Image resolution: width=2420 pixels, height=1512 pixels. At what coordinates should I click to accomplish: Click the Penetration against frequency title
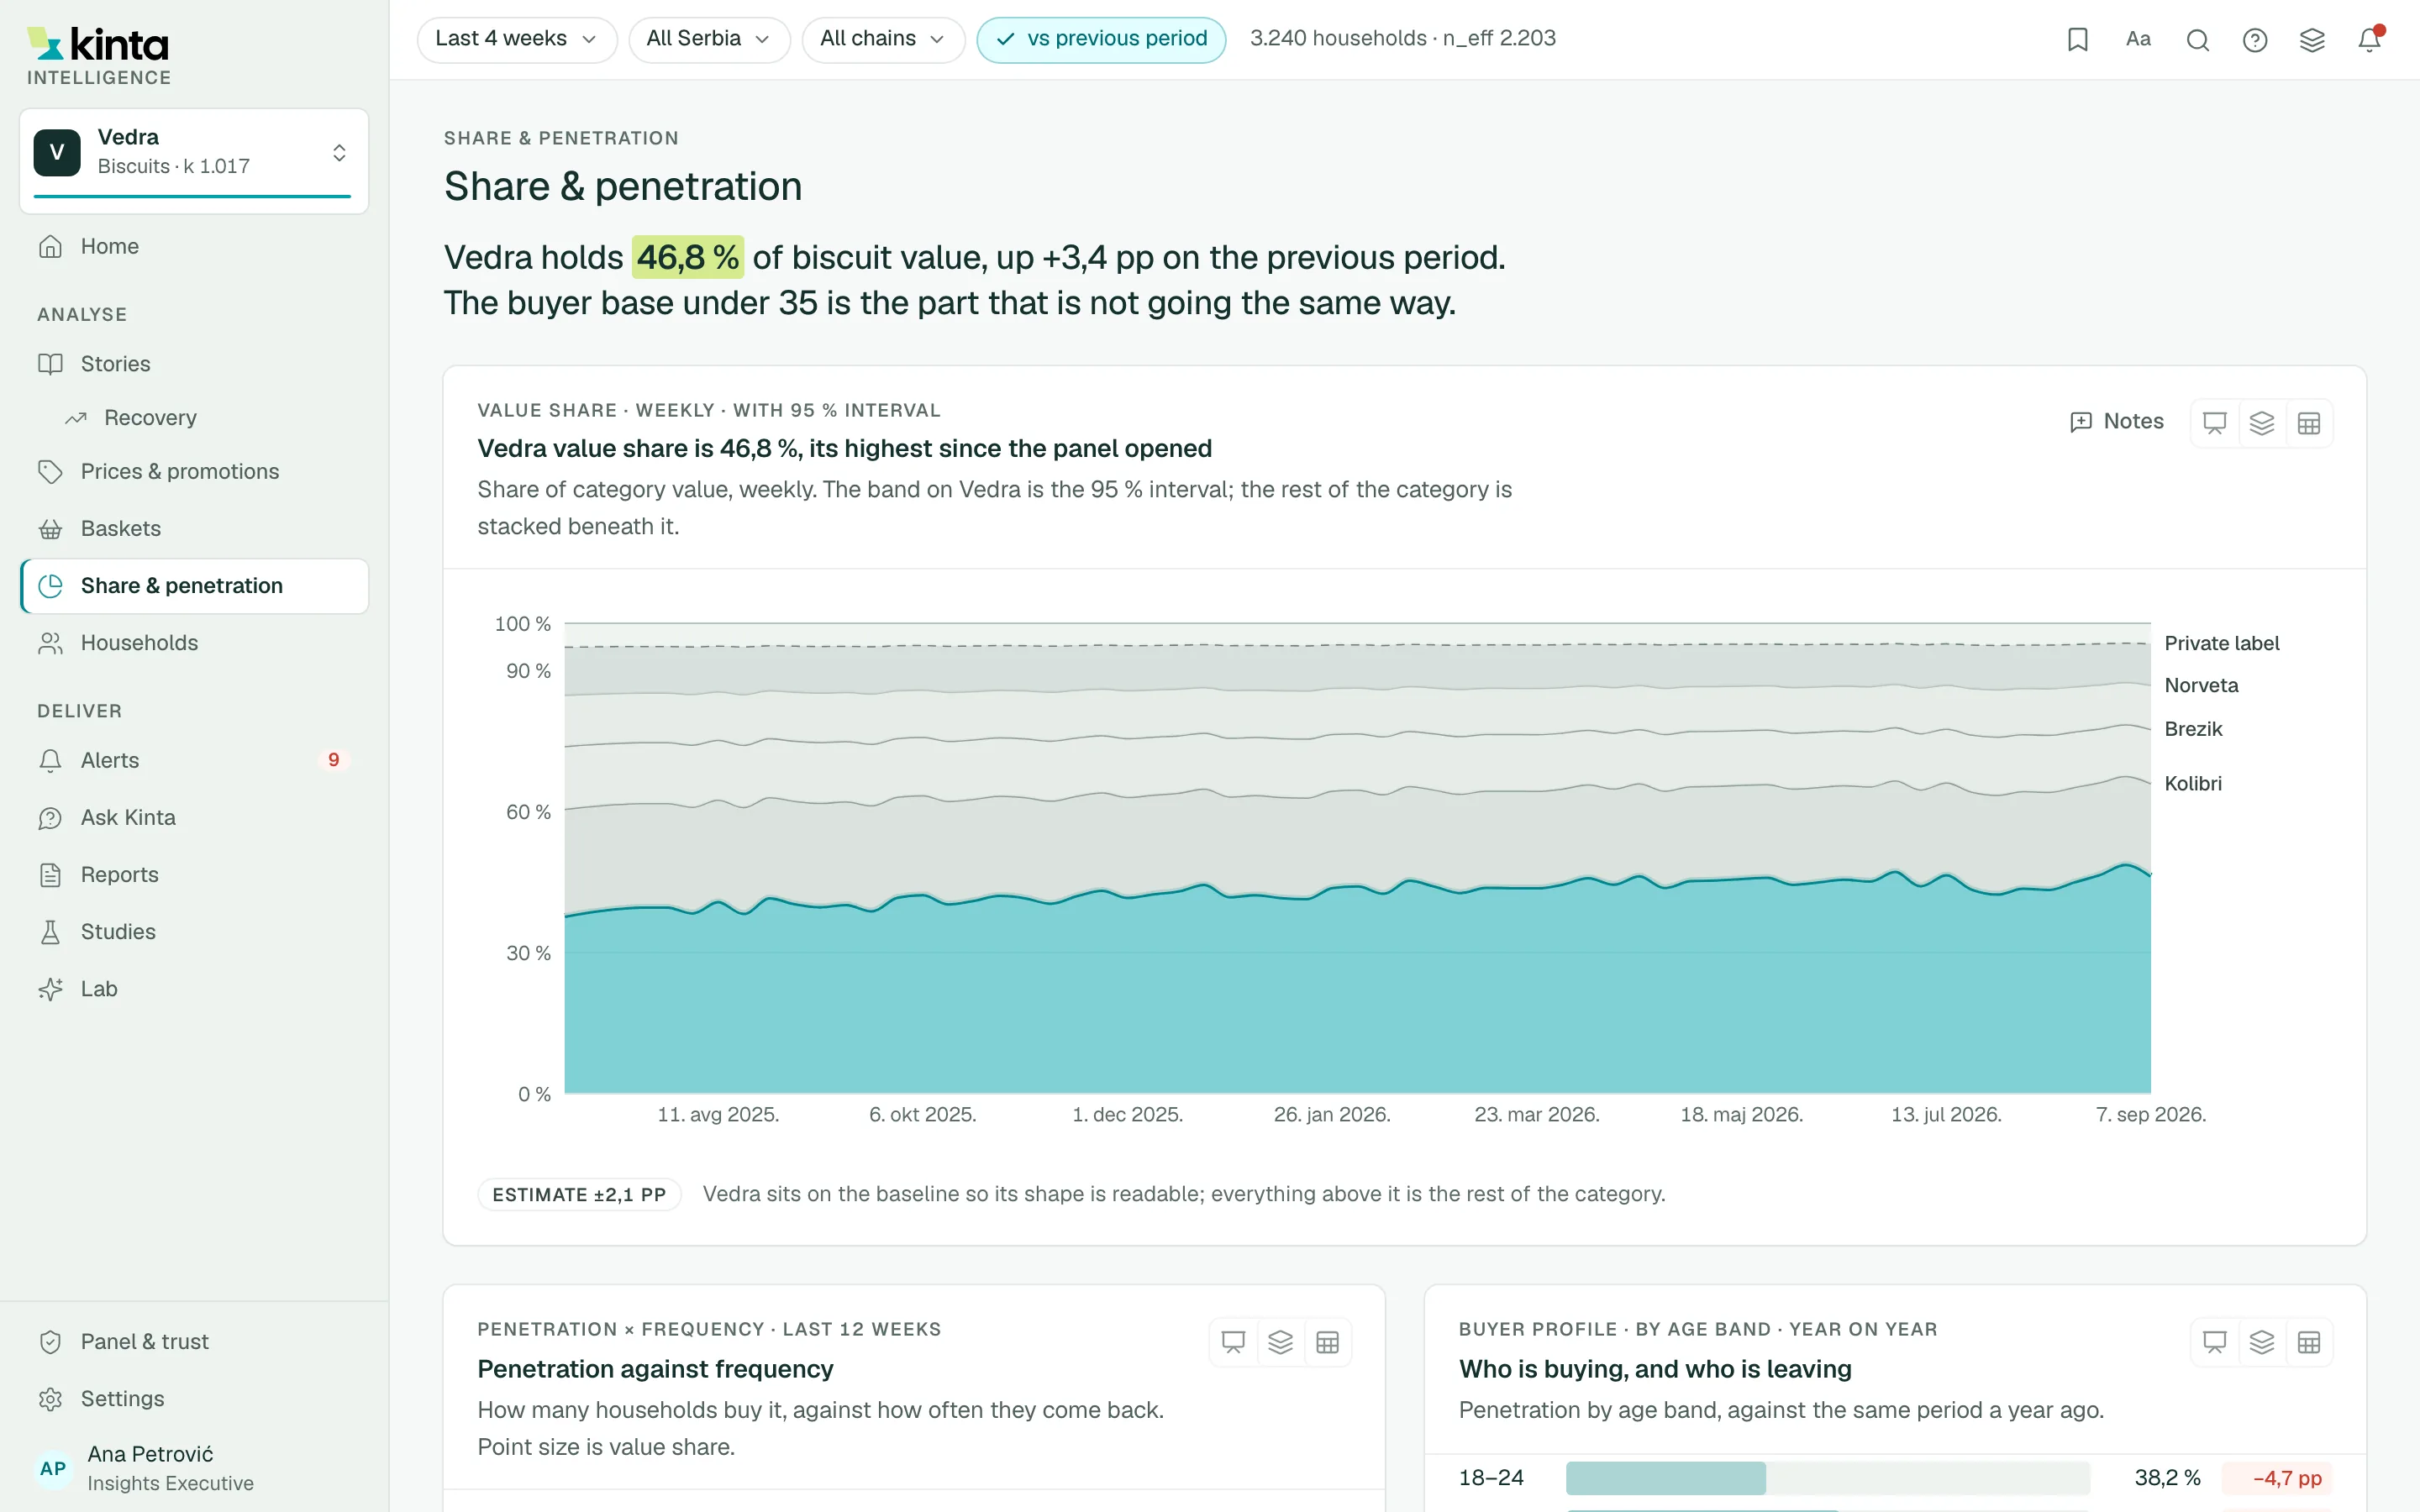(655, 1369)
